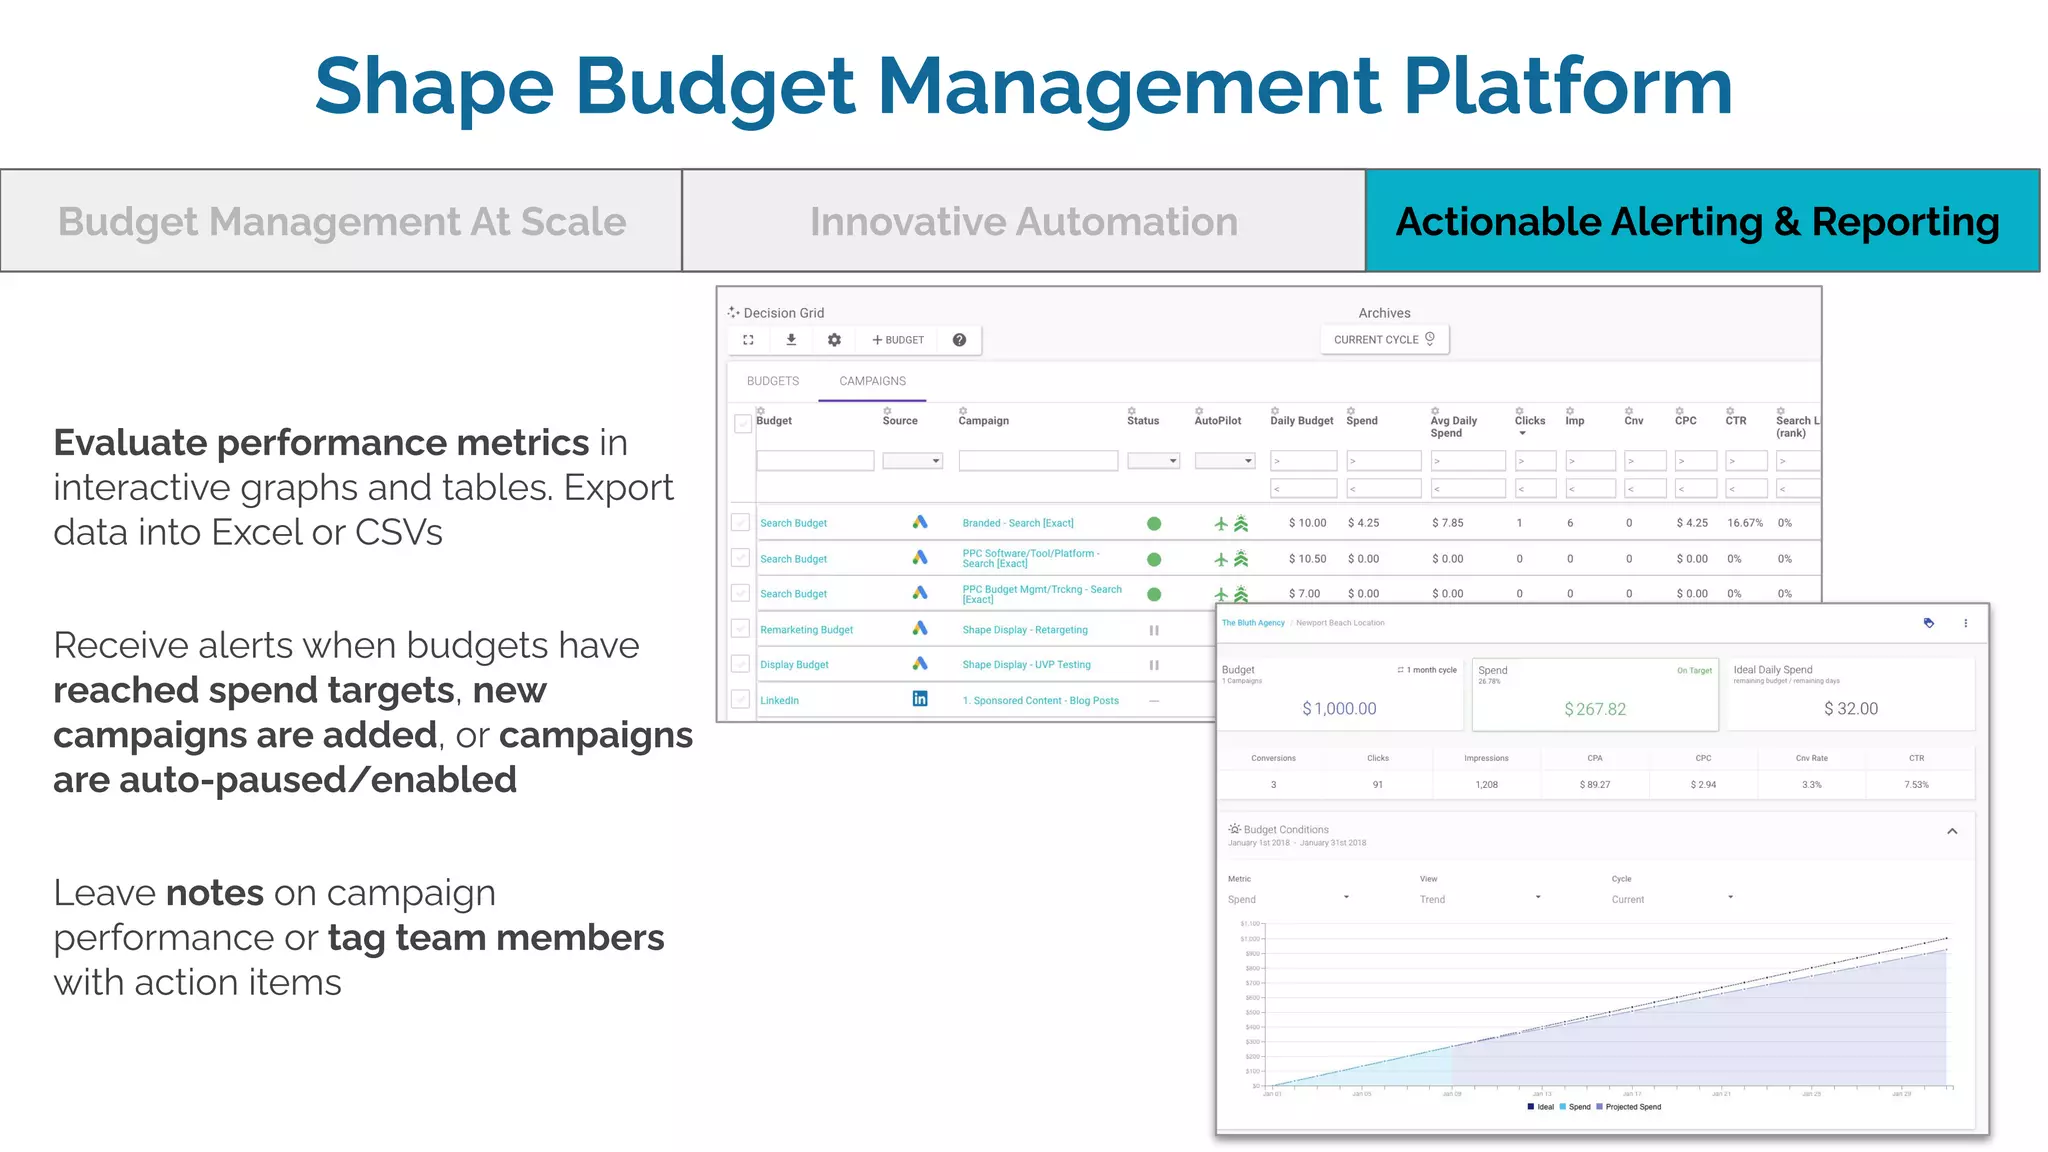Click the blue tag icon in budget panel
This screenshot has width=2048, height=1152.
1929,623
